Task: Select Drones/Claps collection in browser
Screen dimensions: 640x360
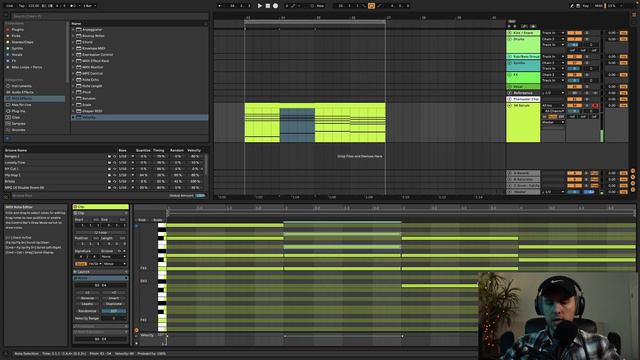Action: [x=22, y=42]
